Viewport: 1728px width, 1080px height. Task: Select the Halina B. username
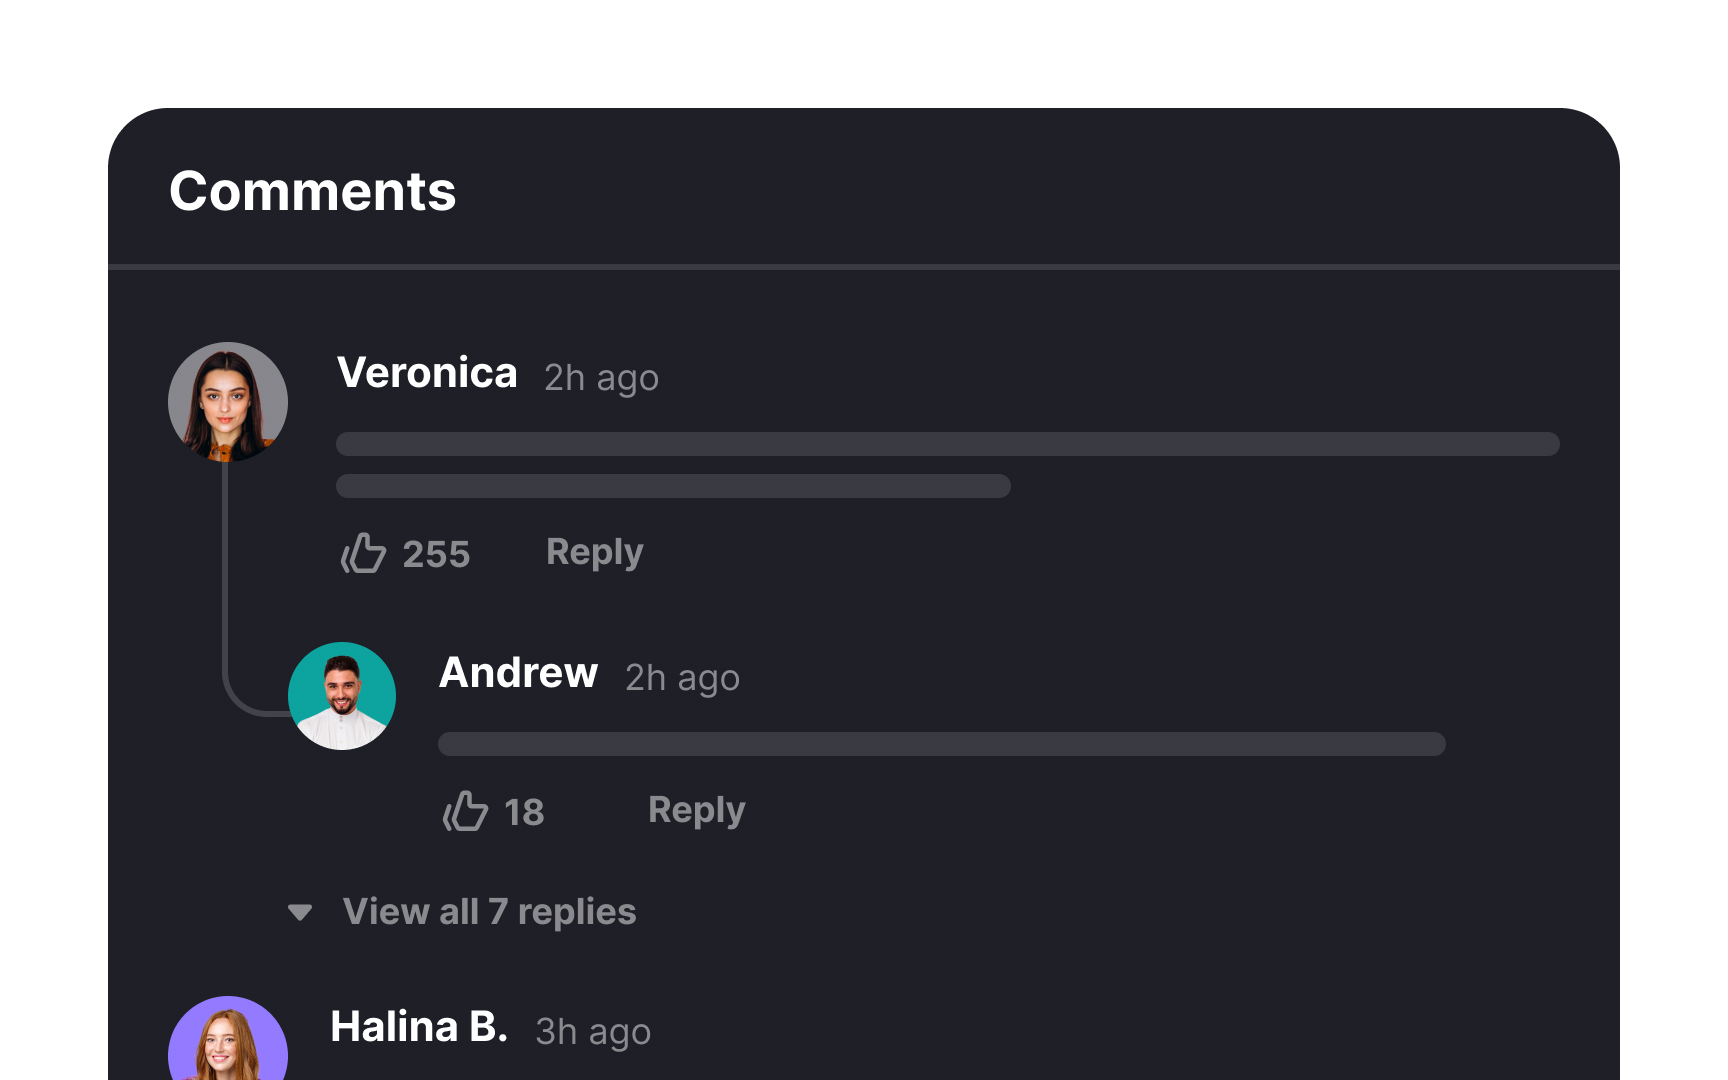419,1027
